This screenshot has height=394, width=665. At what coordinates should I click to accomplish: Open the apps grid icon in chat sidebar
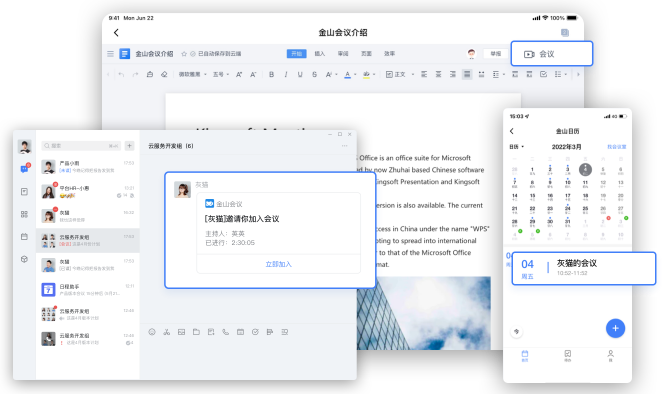24,214
